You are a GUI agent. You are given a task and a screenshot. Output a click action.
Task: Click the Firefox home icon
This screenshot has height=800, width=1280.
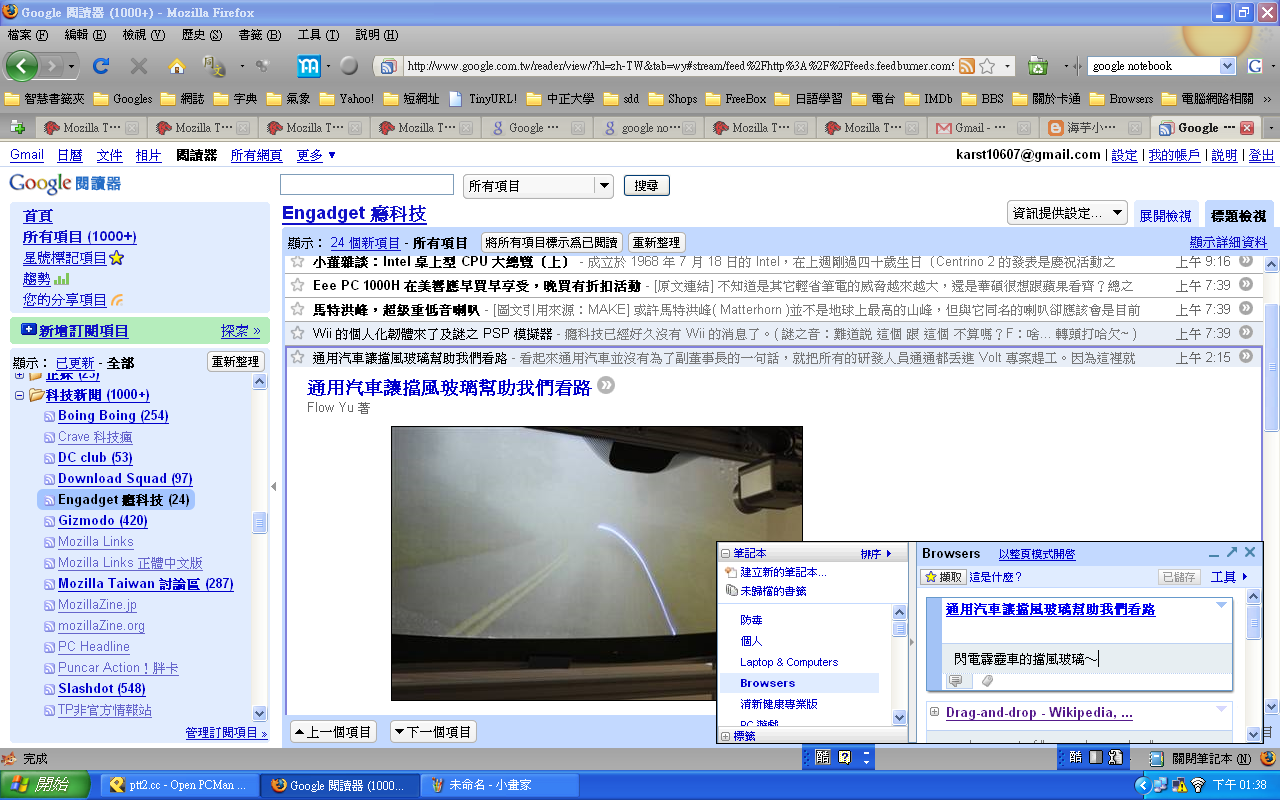(176, 66)
